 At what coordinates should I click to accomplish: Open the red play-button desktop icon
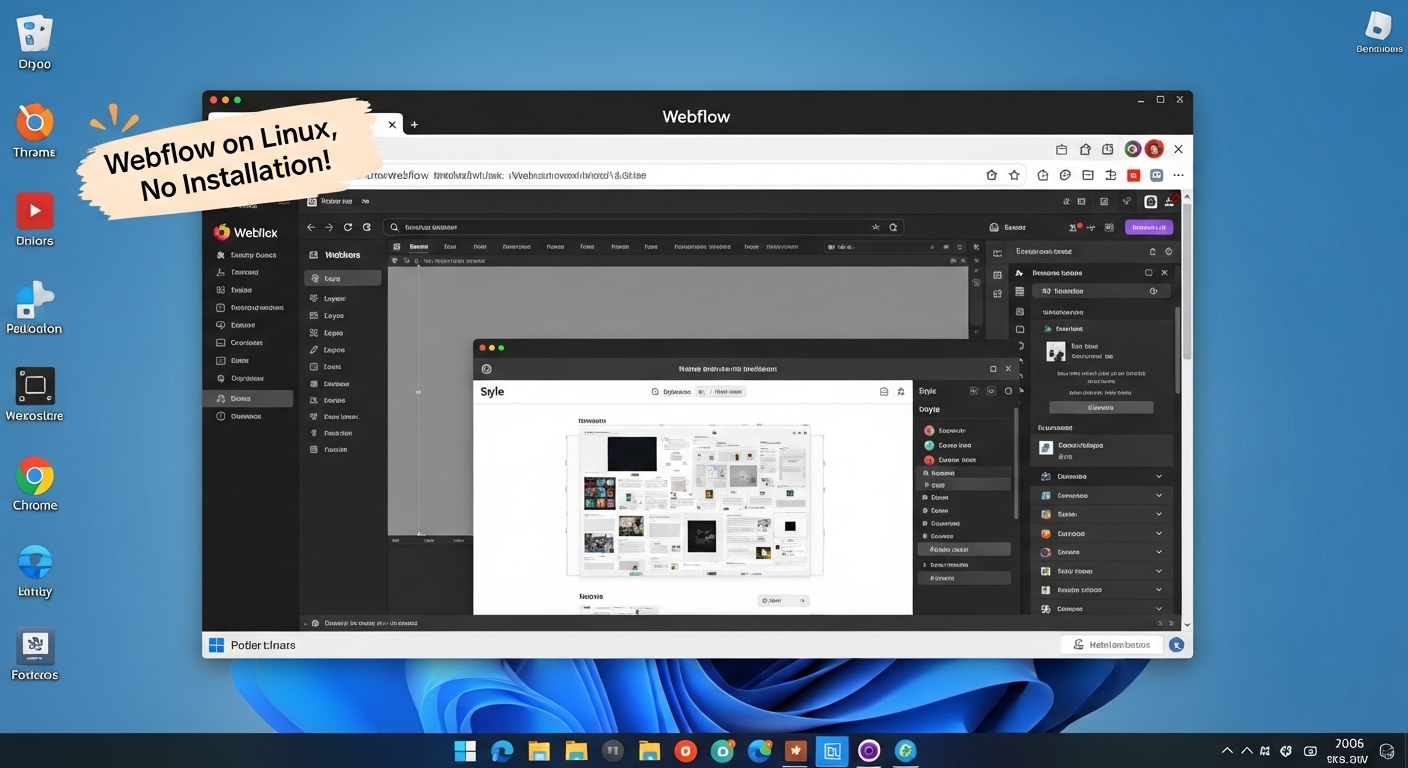[x=35, y=211]
